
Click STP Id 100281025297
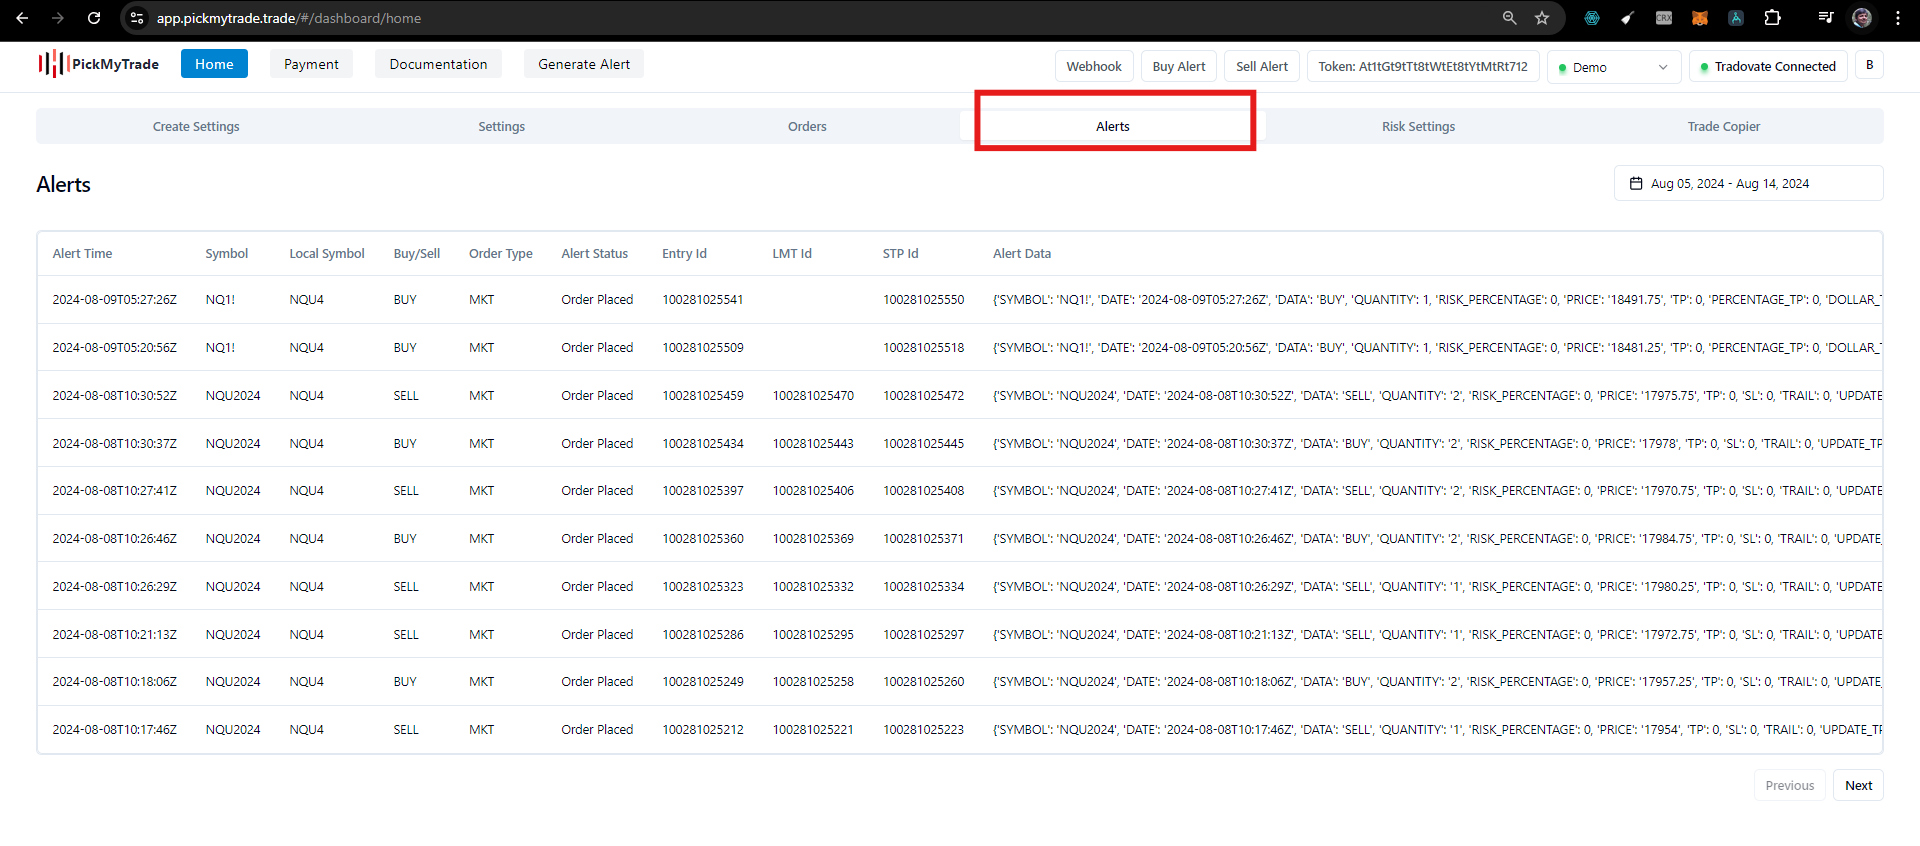click(x=923, y=634)
